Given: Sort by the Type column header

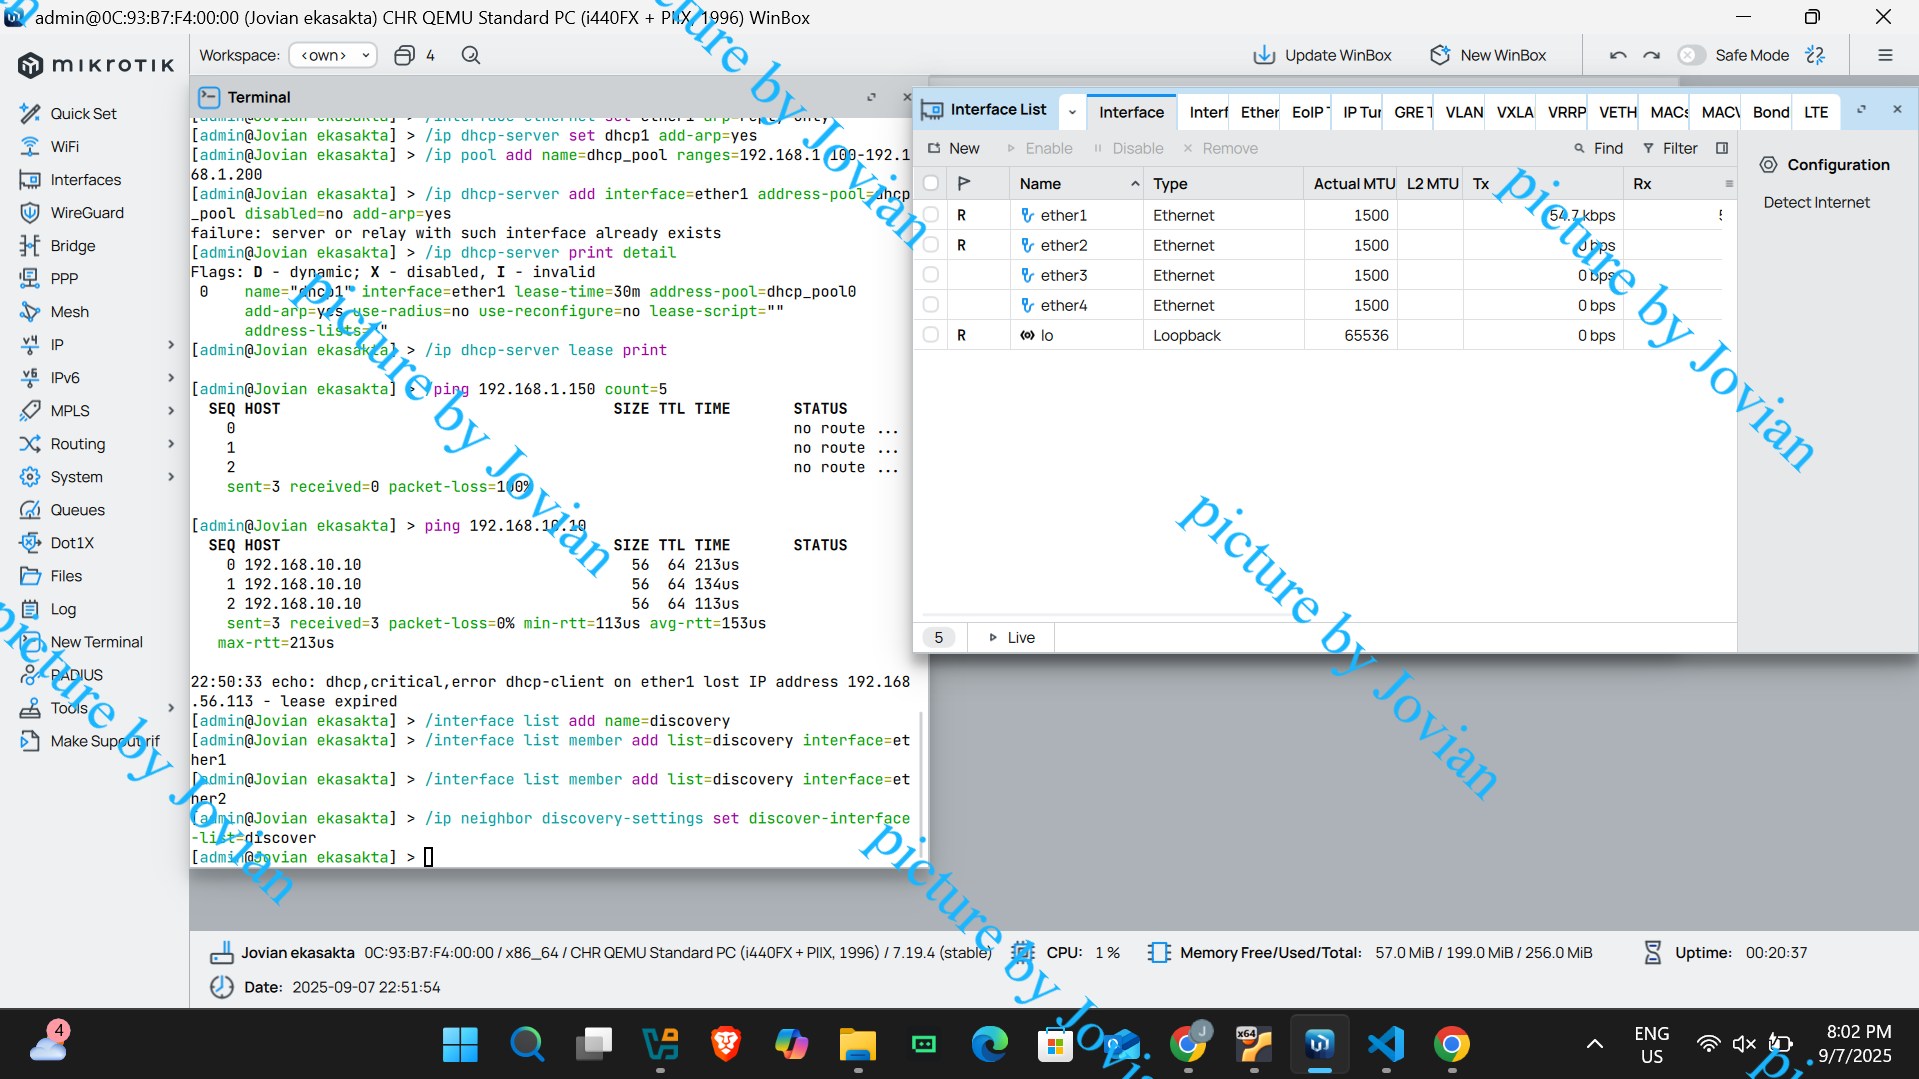Looking at the screenshot, I should [x=1223, y=184].
